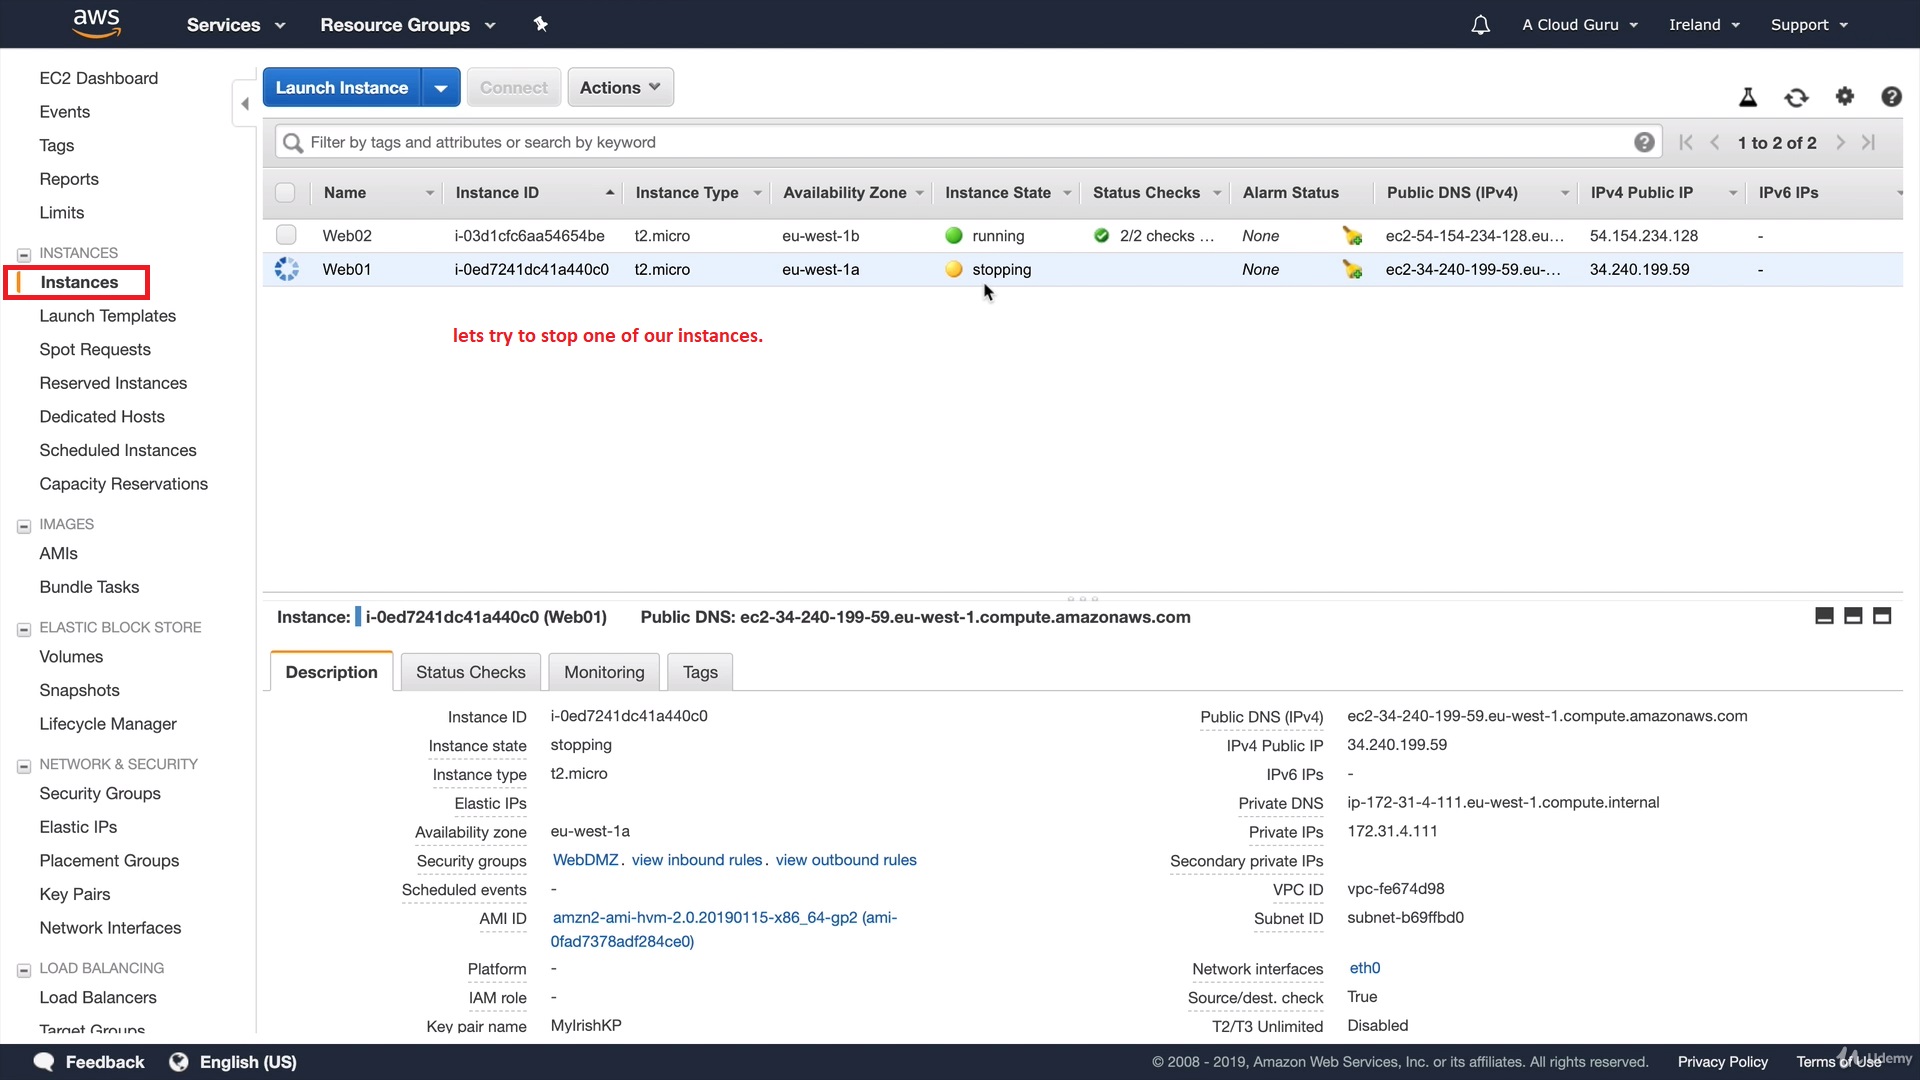Open the experiments flask icon
The height and width of the screenshot is (1080, 1920).
(x=1747, y=97)
